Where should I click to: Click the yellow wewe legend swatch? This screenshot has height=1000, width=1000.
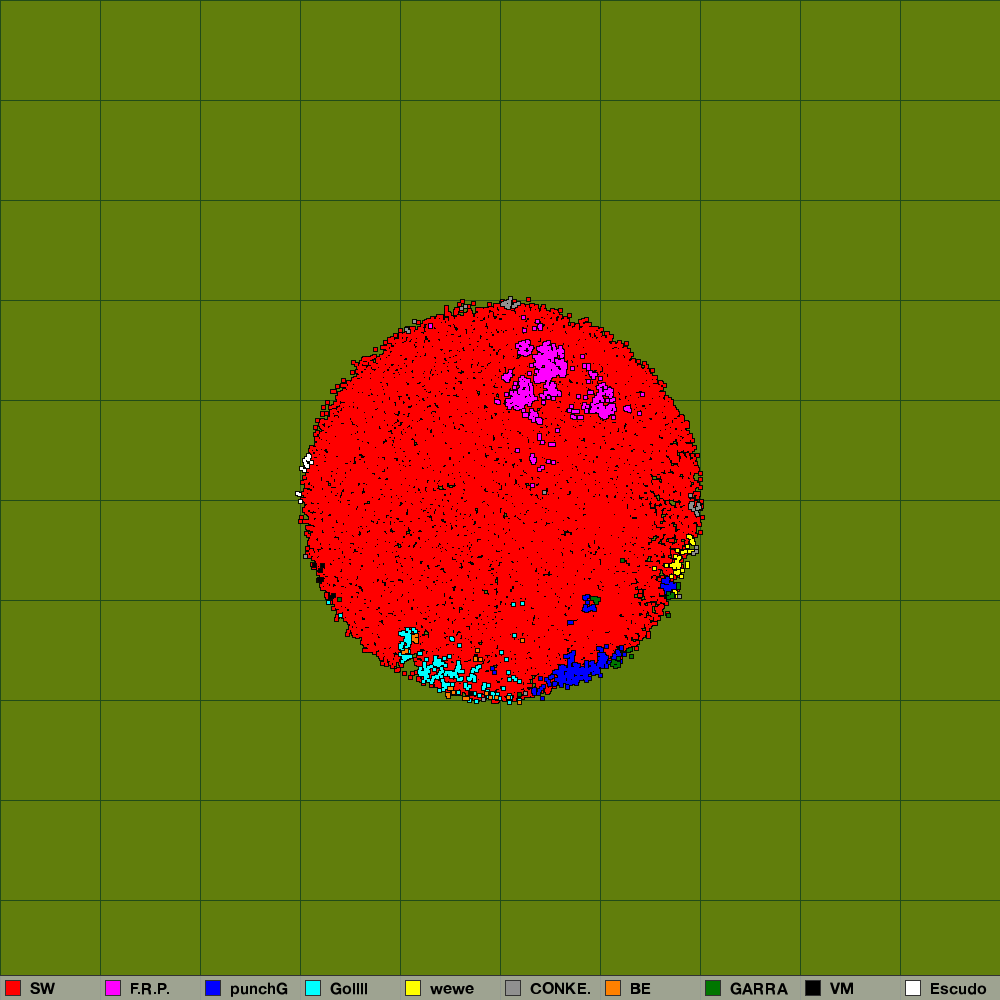pos(413,988)
